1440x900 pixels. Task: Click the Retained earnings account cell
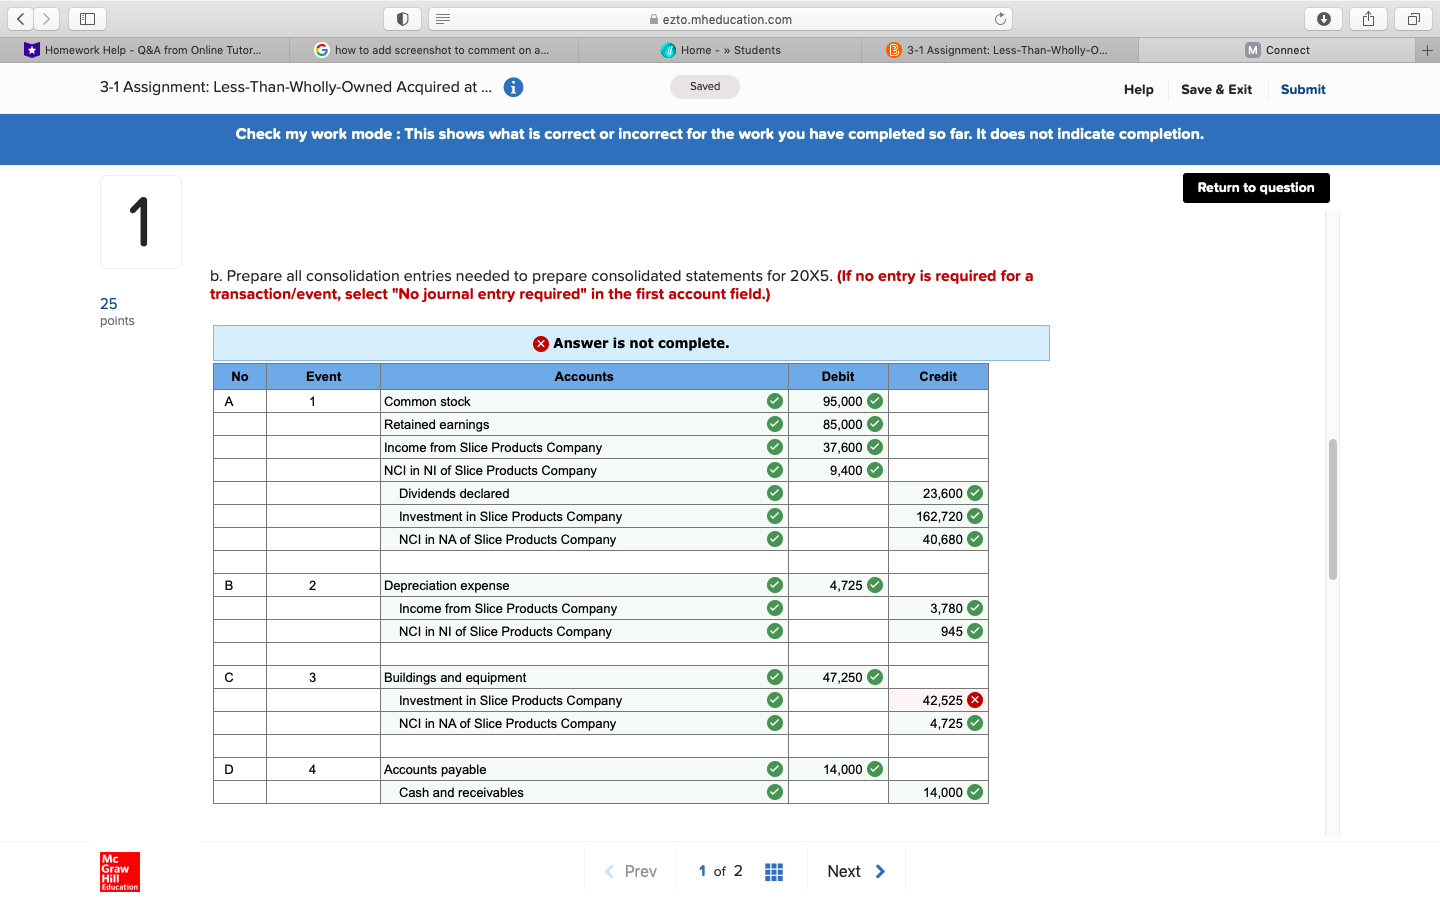(584, 424)
